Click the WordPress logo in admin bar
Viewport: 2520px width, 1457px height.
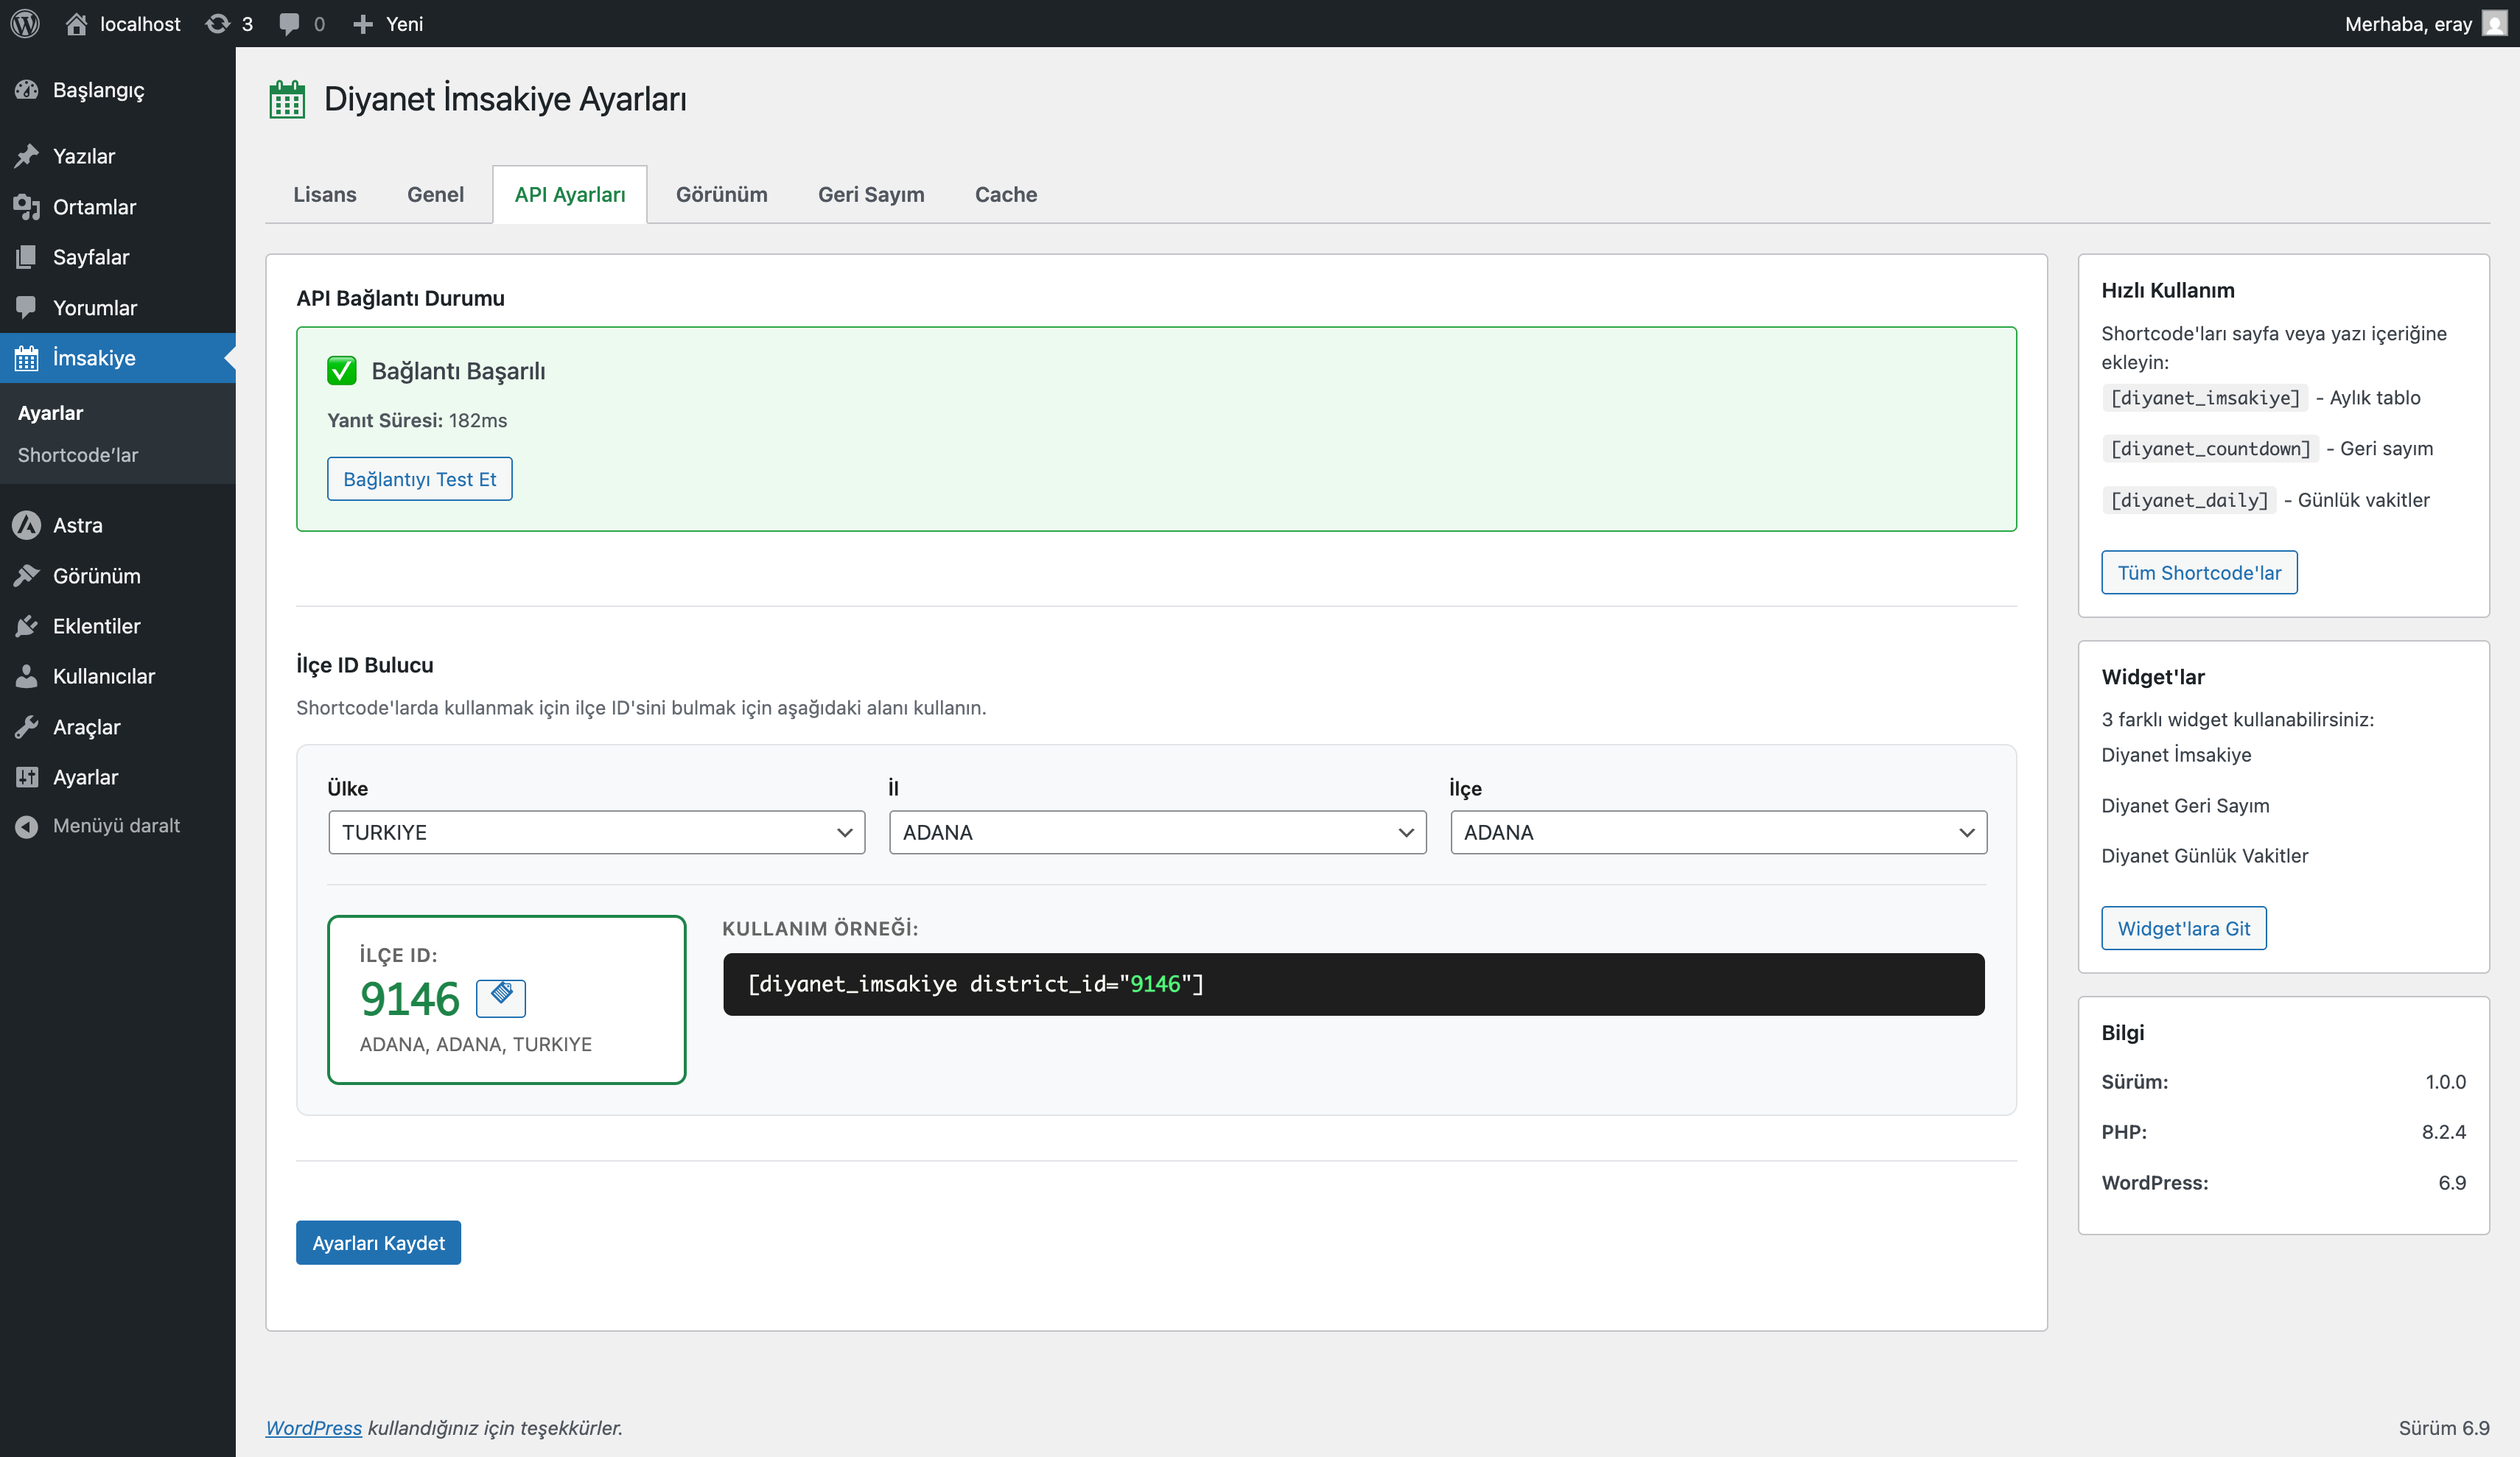pos(25,23)
